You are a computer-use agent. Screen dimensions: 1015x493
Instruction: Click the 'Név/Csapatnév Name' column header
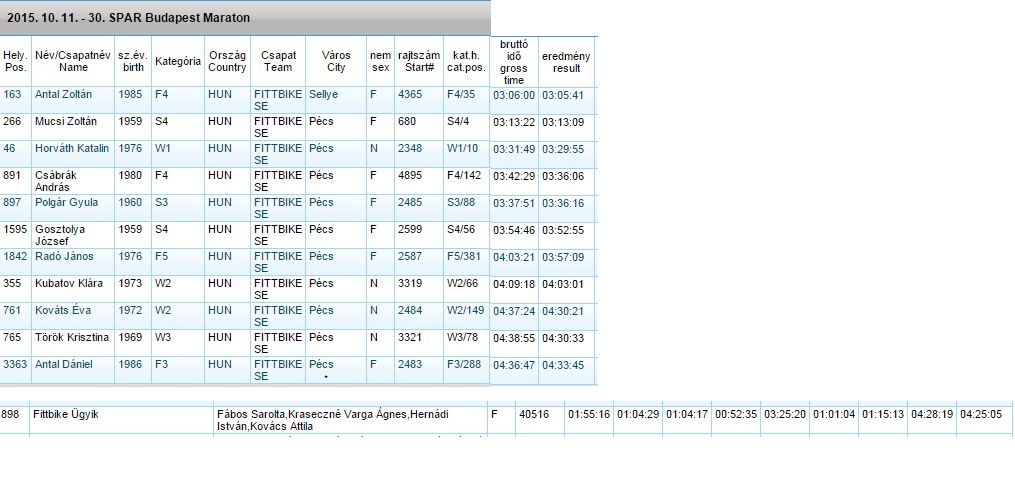(73, 62)
